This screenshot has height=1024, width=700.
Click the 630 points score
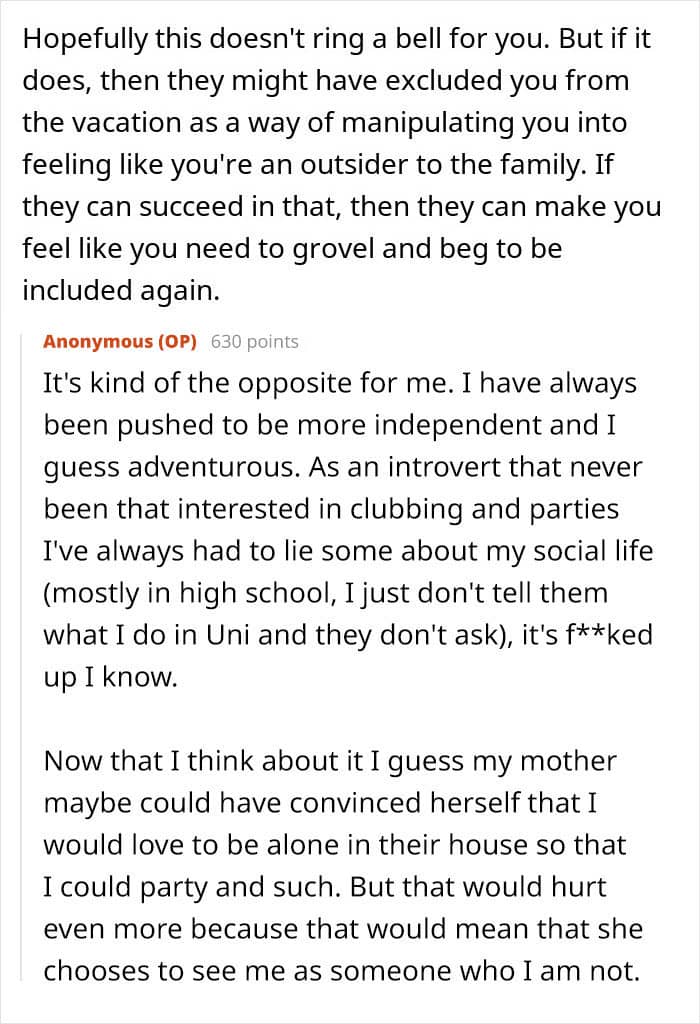click(x=255, y=342)
